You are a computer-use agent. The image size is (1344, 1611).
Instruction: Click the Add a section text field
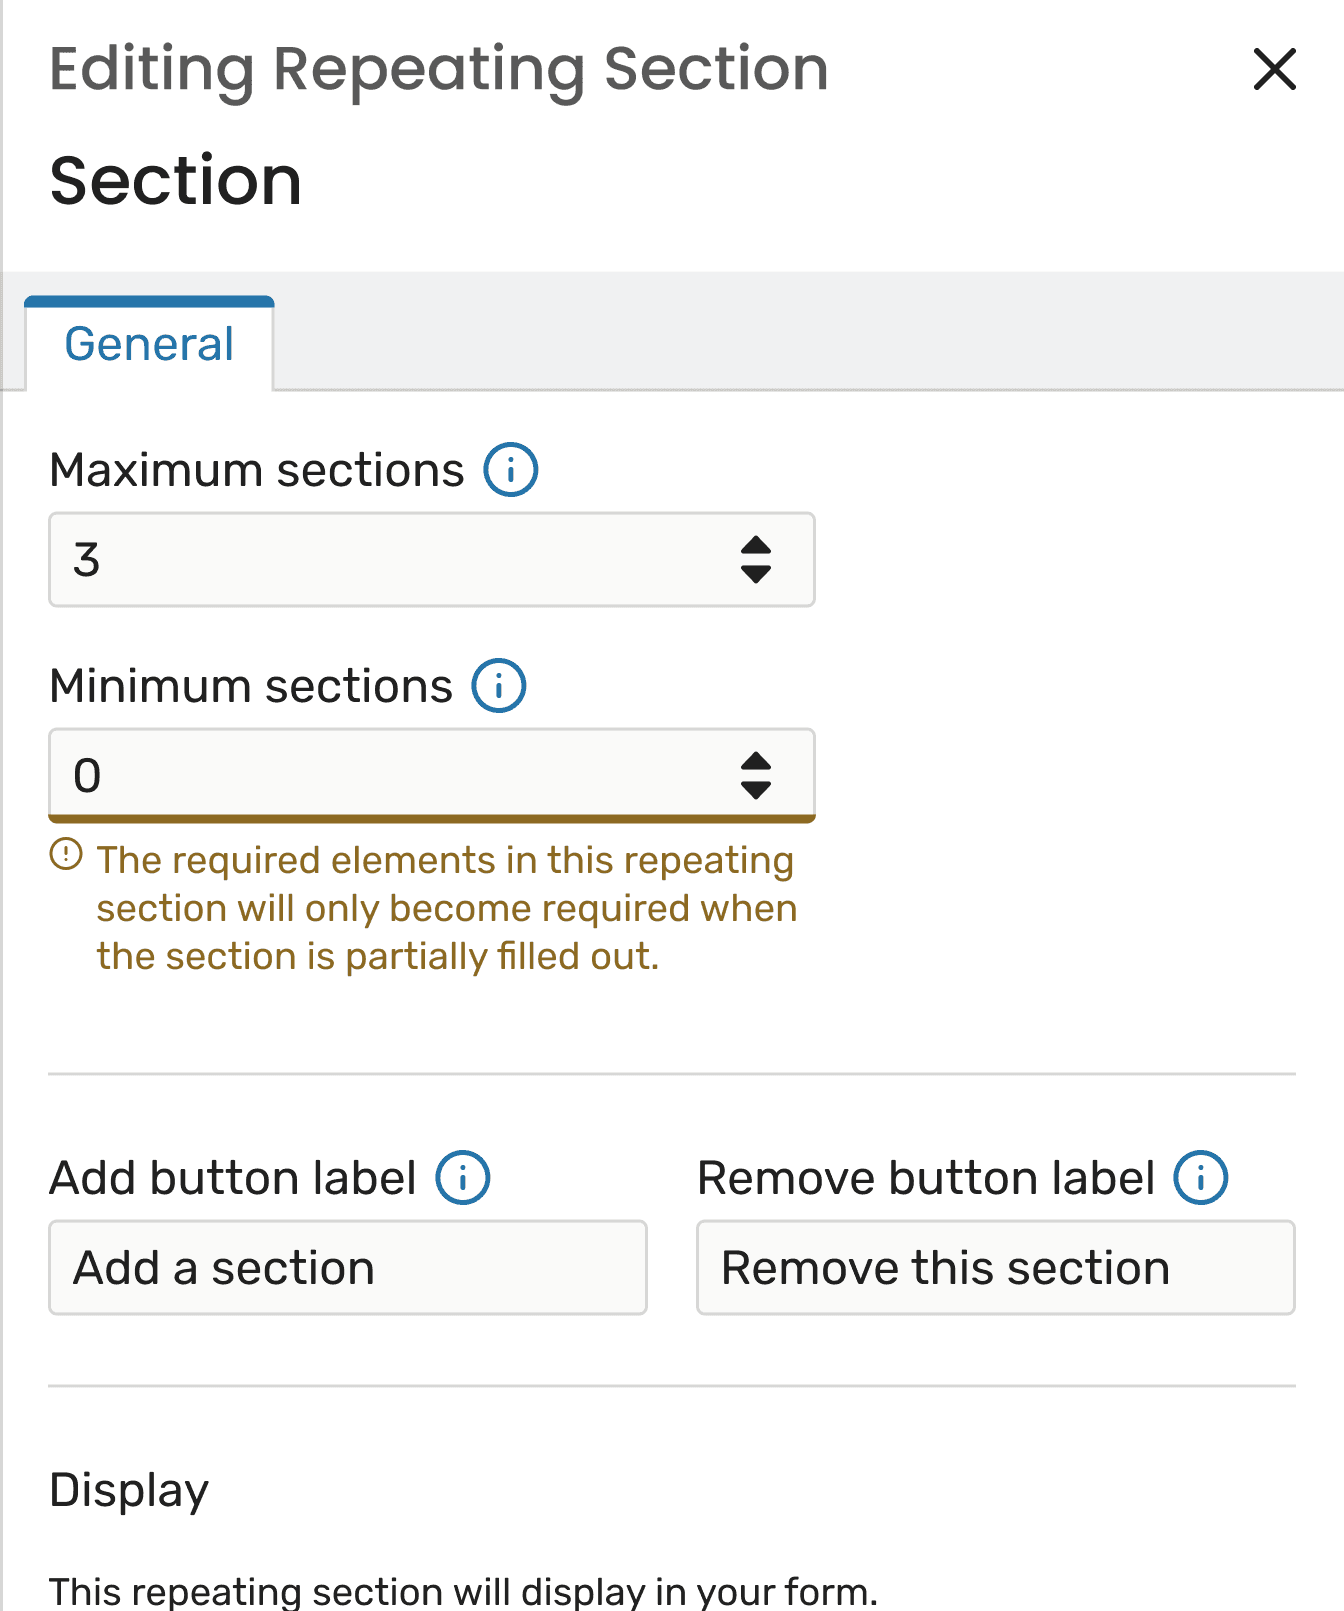click(x=347, y=1268)
